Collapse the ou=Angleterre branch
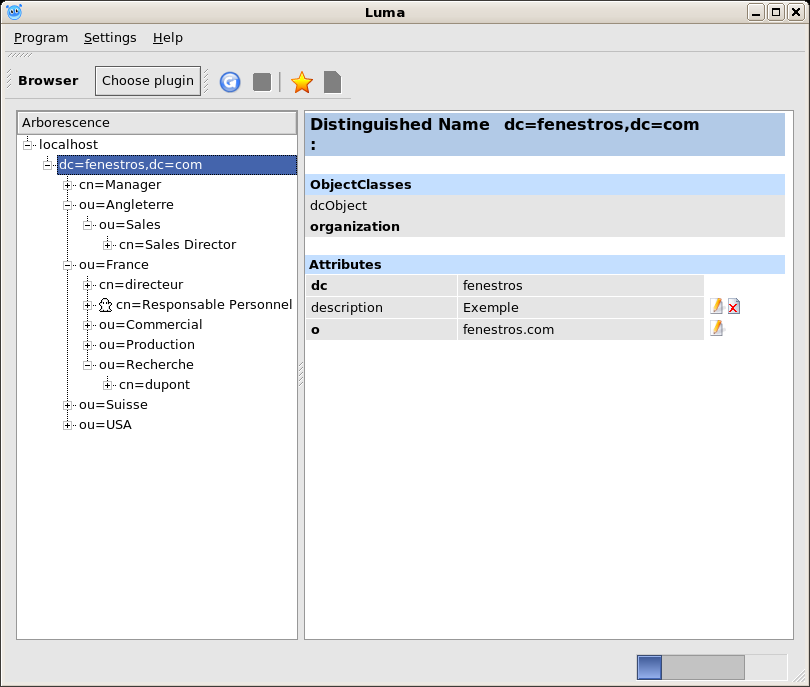This screenshot has width=810, height=687. click(68, 205)
